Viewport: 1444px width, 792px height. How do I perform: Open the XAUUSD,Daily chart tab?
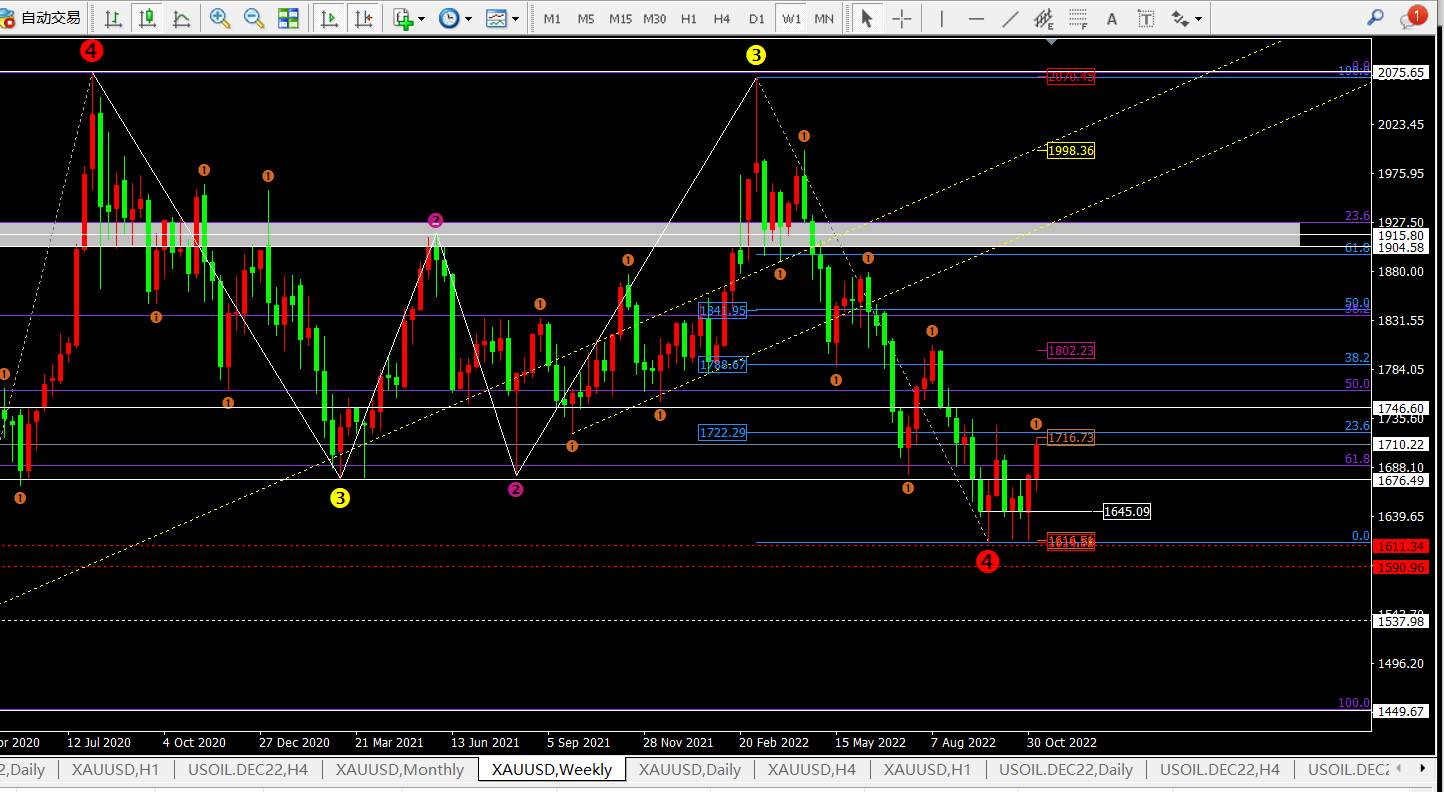pos(690,769)
